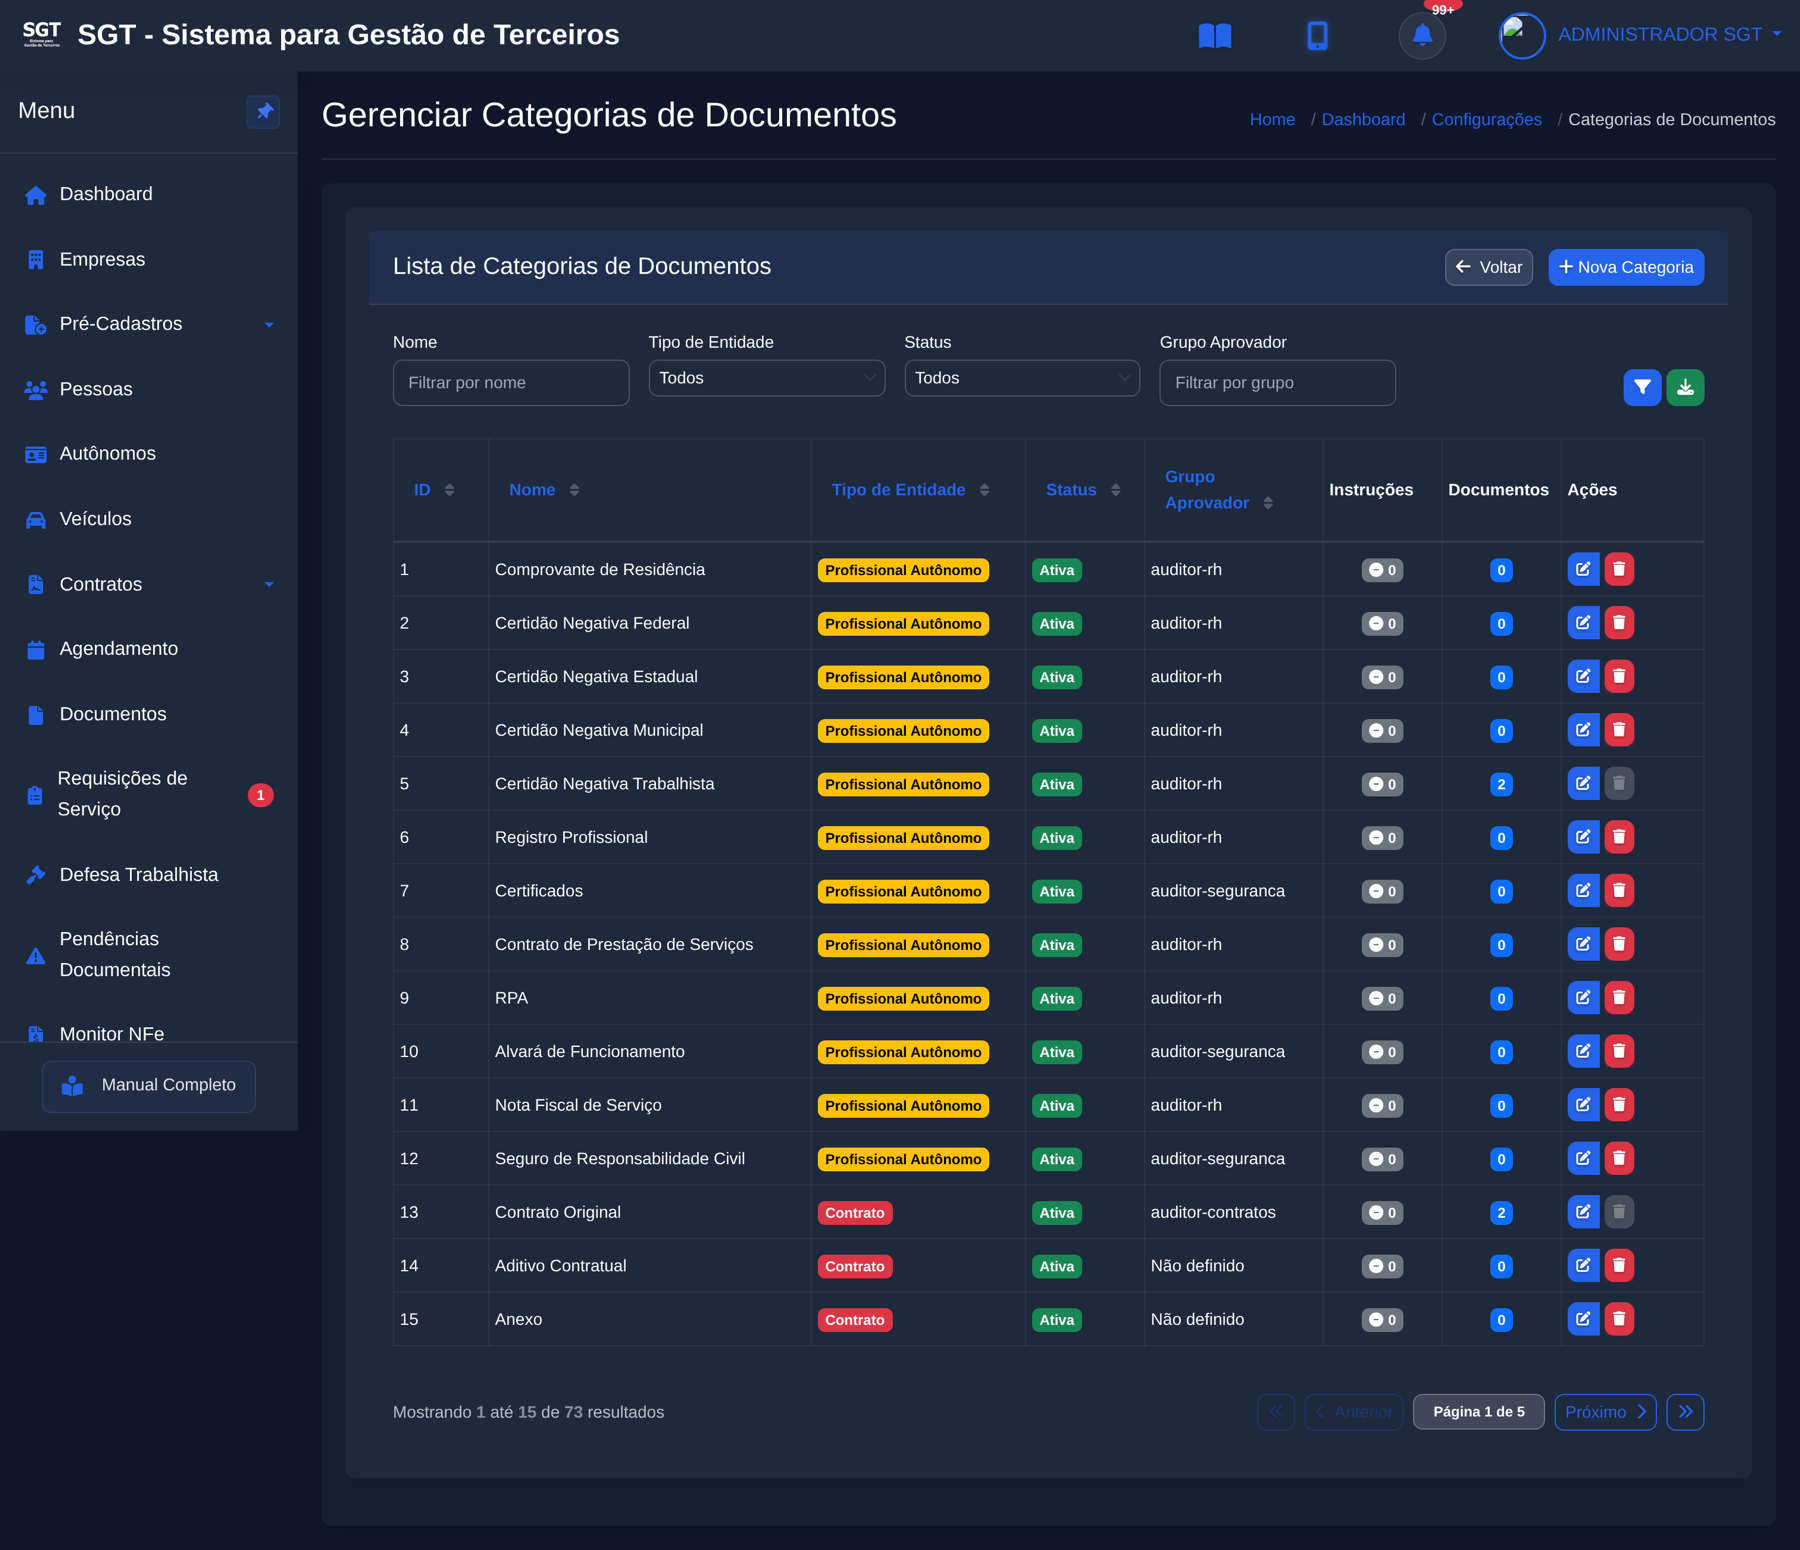1800x1550 pixels.
Task: Delete the Certidão Negativa Federal category
Action: click(x=1619, y=623)
